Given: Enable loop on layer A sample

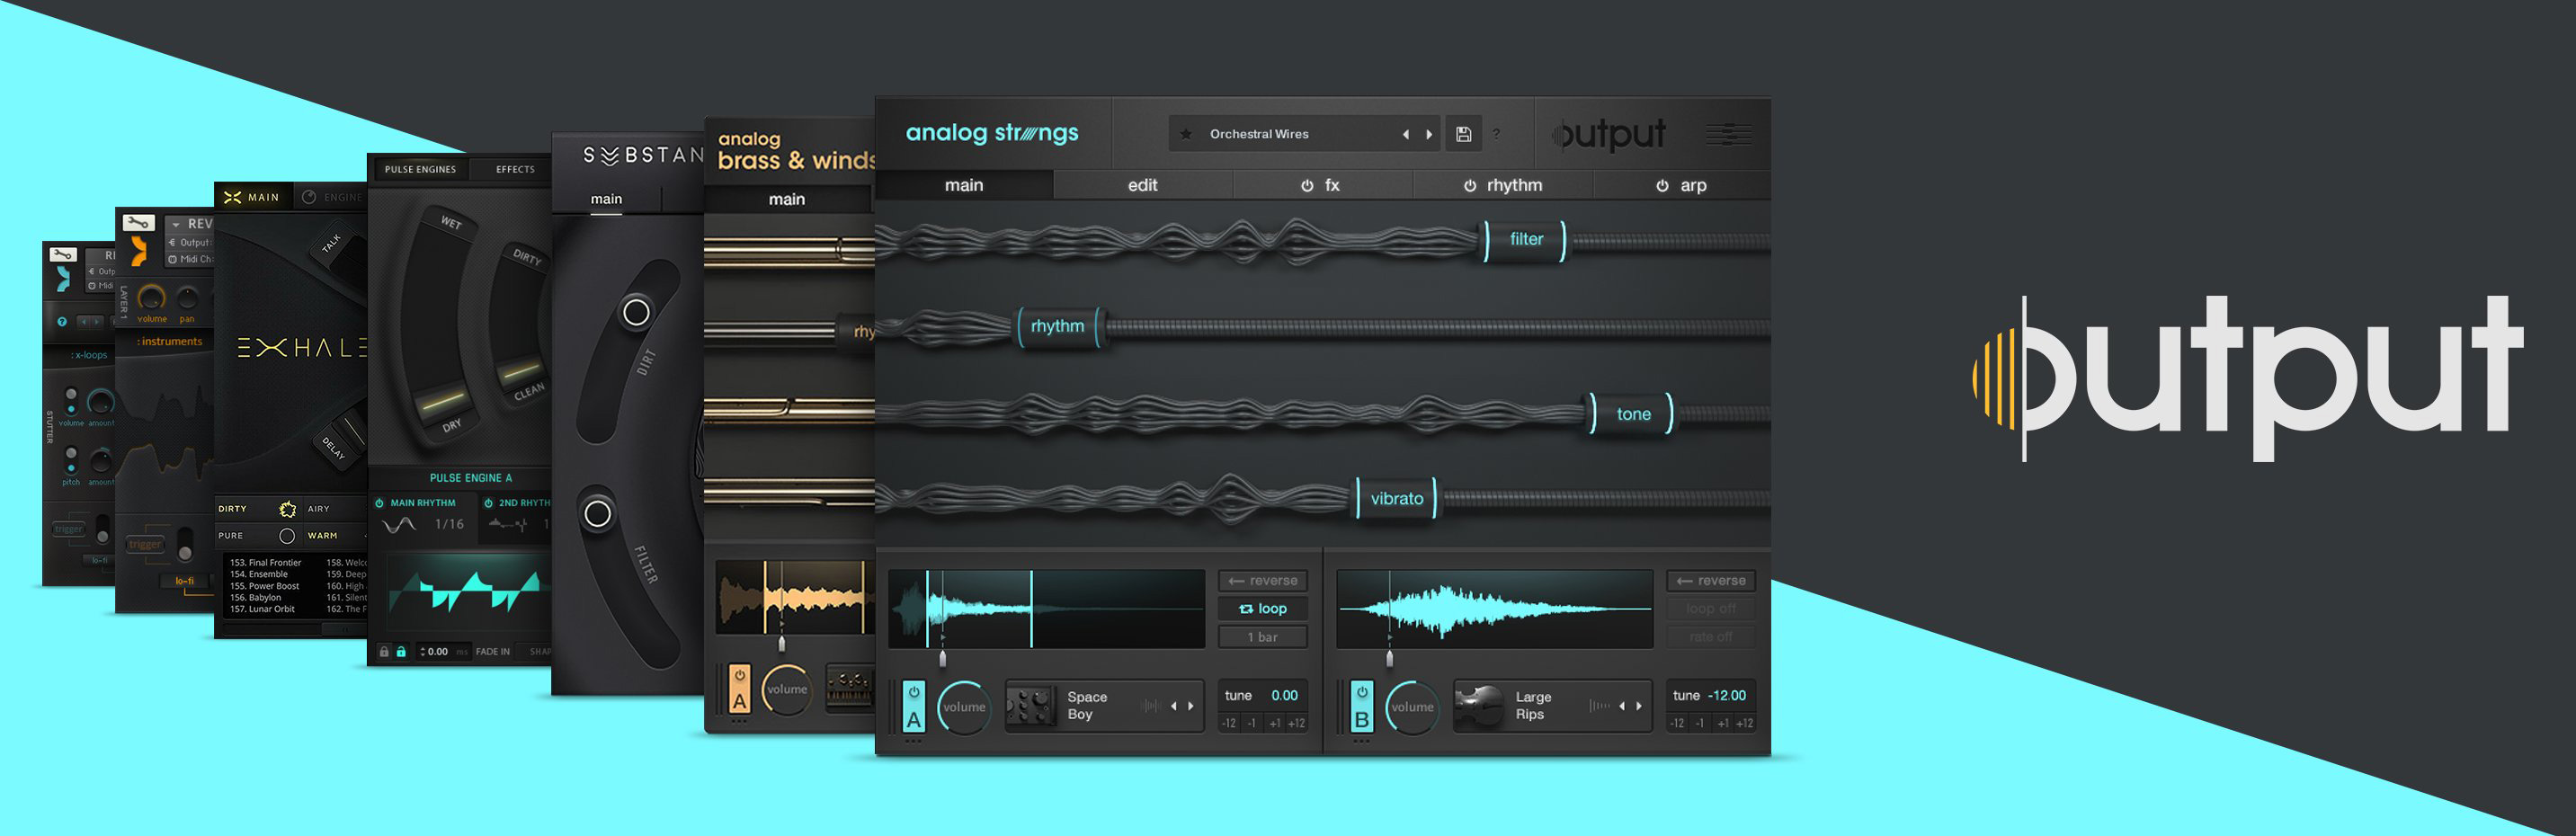Looking at the screenshot, I should coord(1262,608).
